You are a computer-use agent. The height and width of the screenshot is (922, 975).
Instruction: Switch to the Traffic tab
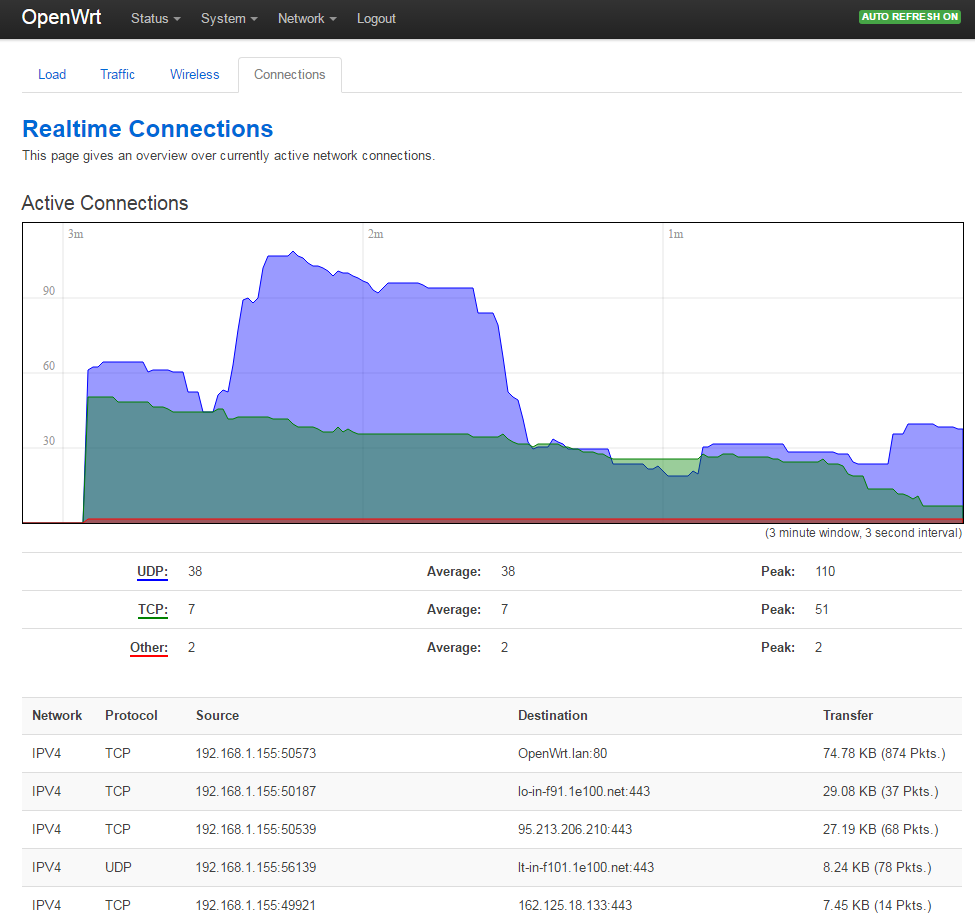[117, 75]
